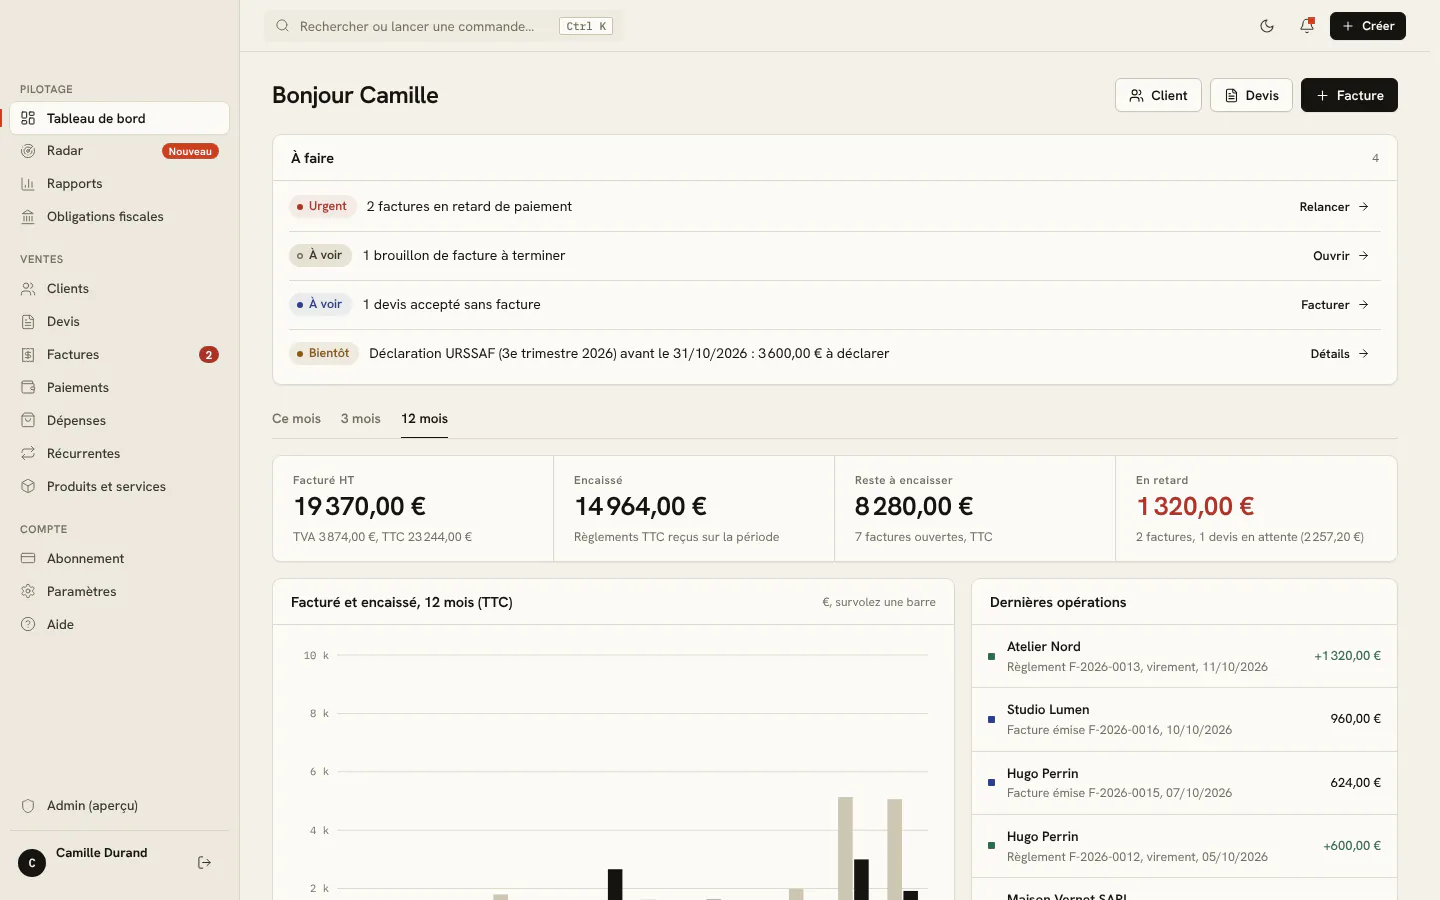Click the Devis document icon in sidebar
This screenshot has width=1440, height=900.
pyautogui.click(x=28, y=322)
